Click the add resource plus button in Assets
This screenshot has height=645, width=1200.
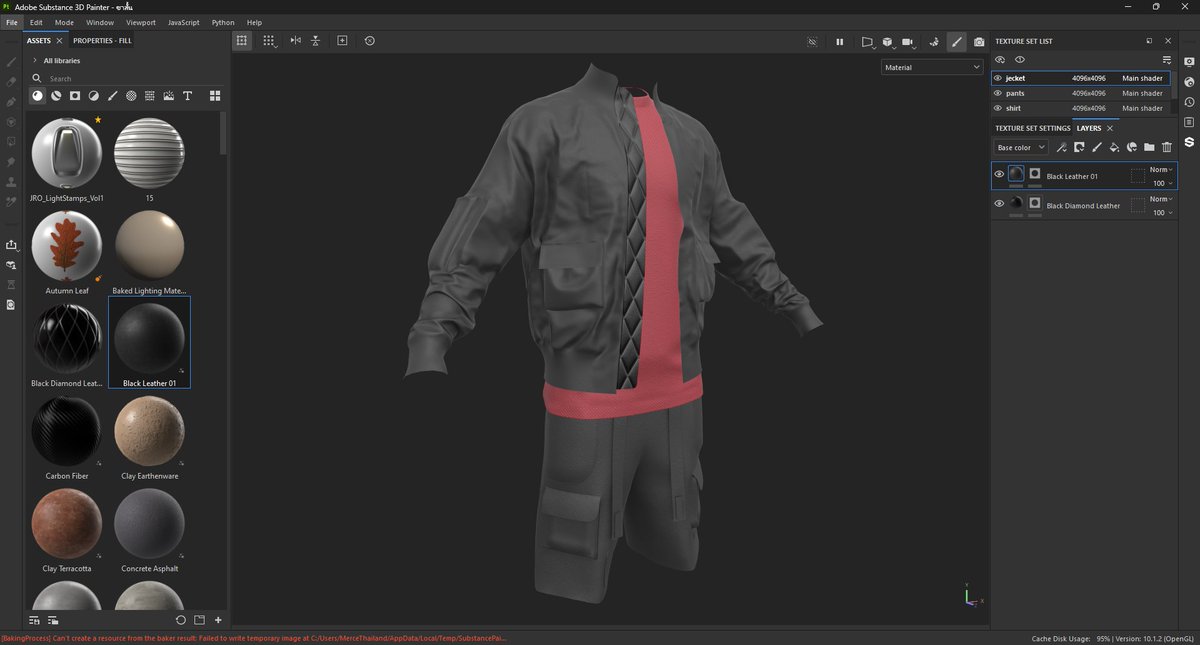(218, 620)
